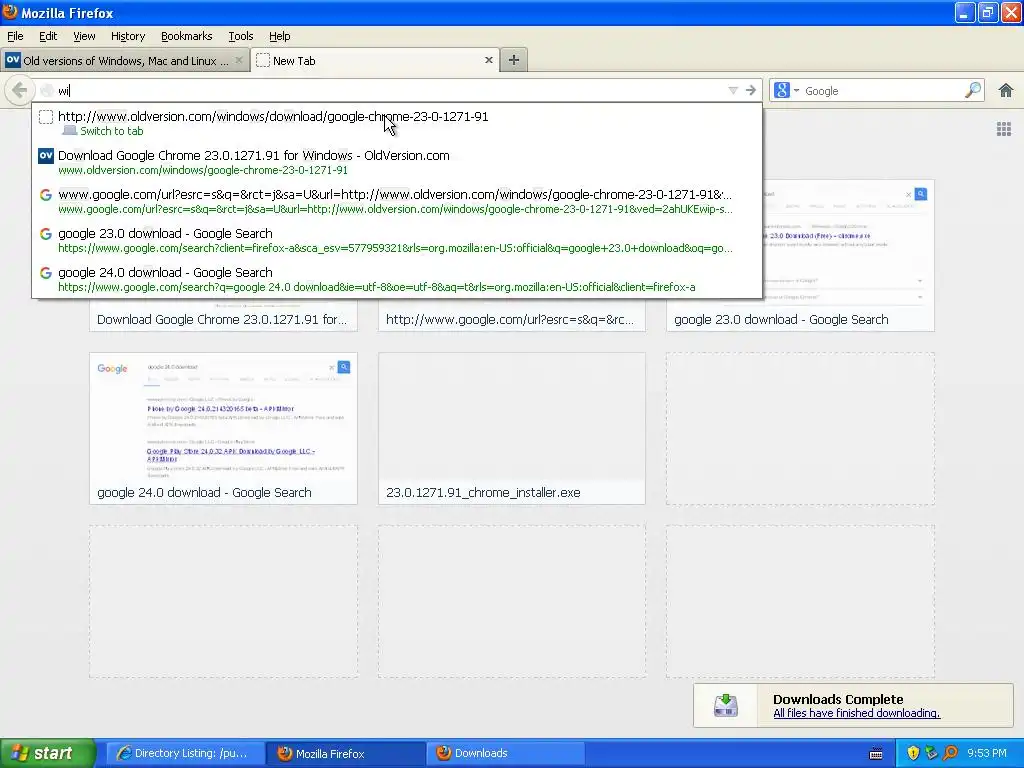Open the Home page icon
Image resolution: width=1024 pixels, height=768 pixels.
click(x=1005, y=90)
